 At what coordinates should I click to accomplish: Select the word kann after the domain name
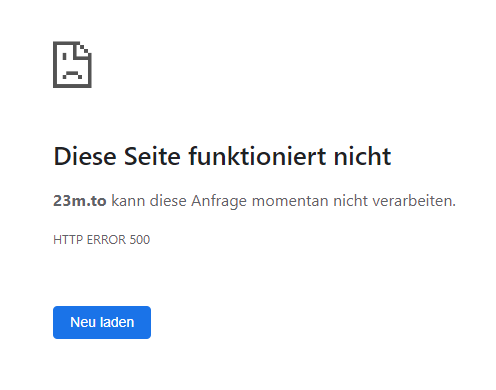tap(128, 201)
